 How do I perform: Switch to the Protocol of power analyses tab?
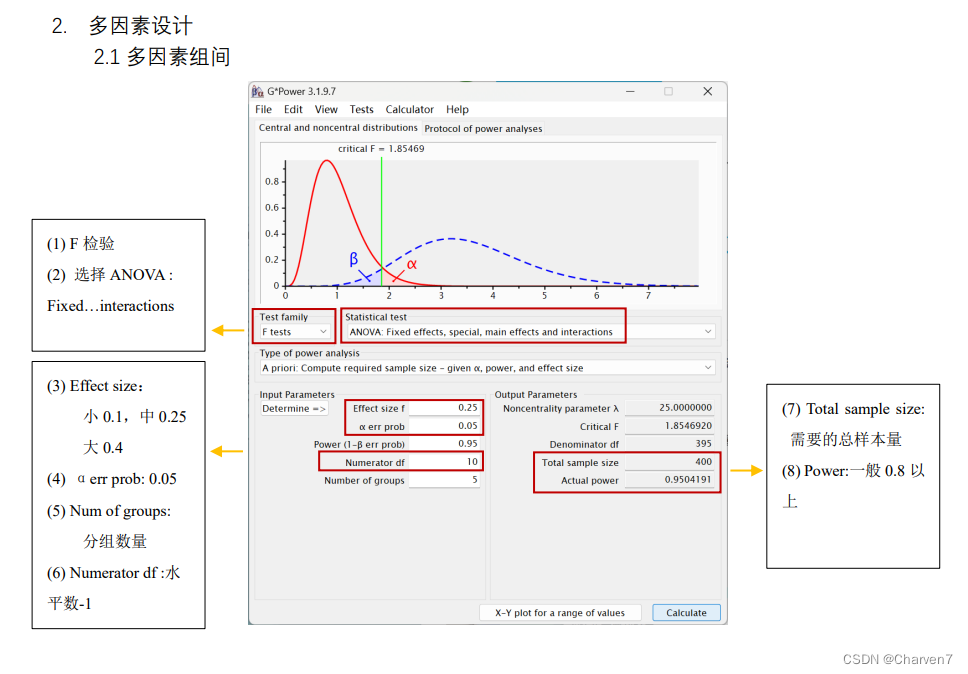point(484,128)
